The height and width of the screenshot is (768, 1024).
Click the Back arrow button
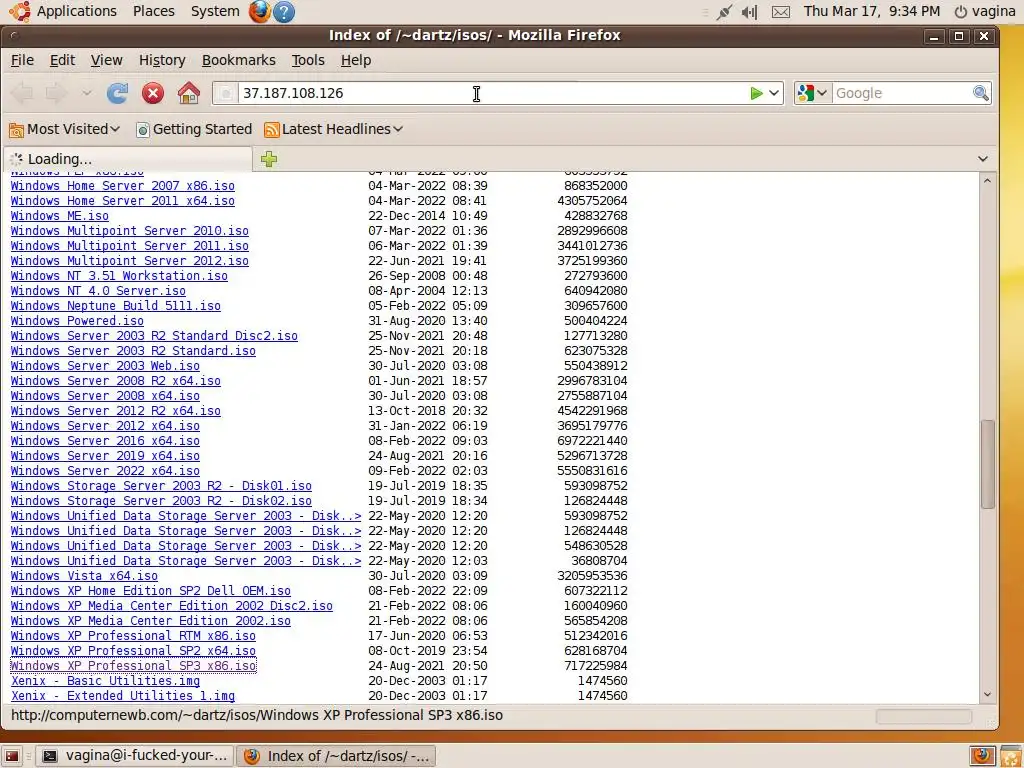pyautogui.click(x=22, y=93)
